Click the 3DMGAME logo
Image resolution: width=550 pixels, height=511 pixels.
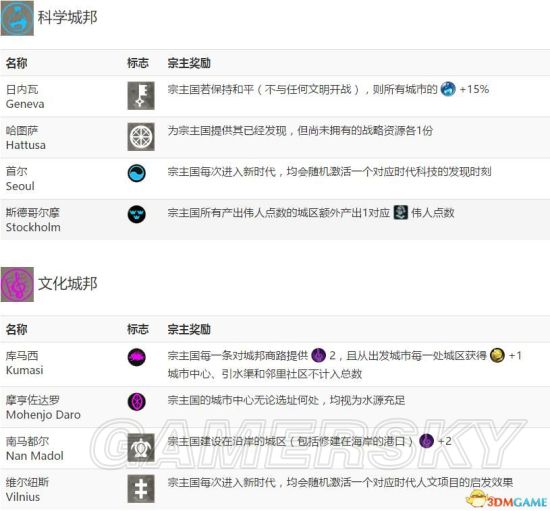click(x=507, y=499)
